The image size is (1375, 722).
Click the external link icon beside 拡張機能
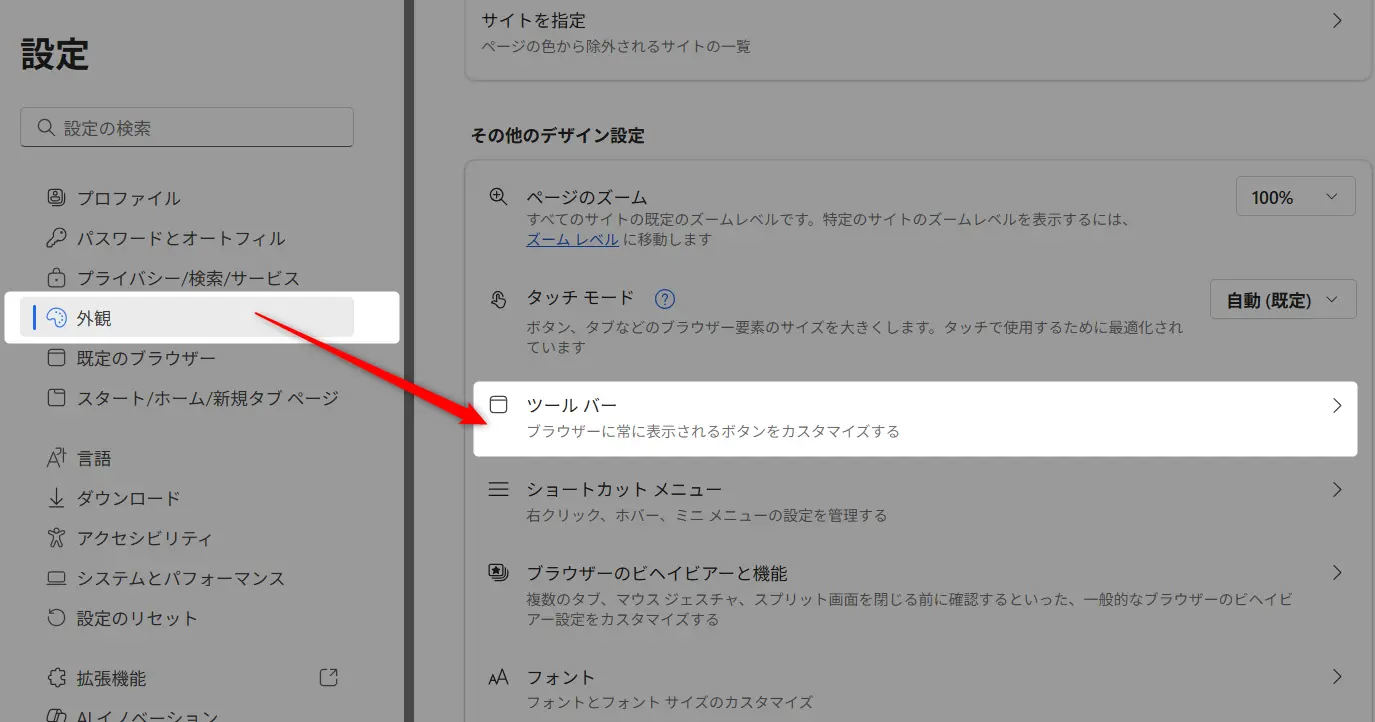tap(328, 677)
